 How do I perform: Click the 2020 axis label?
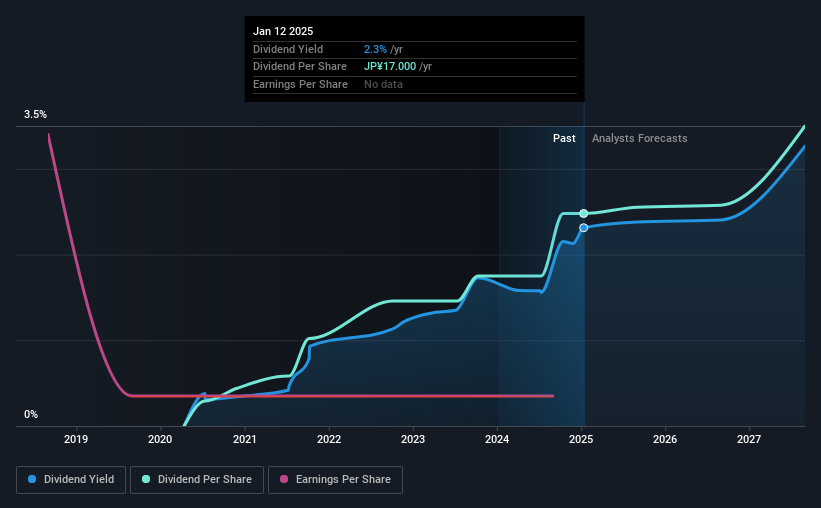(160, 439)
